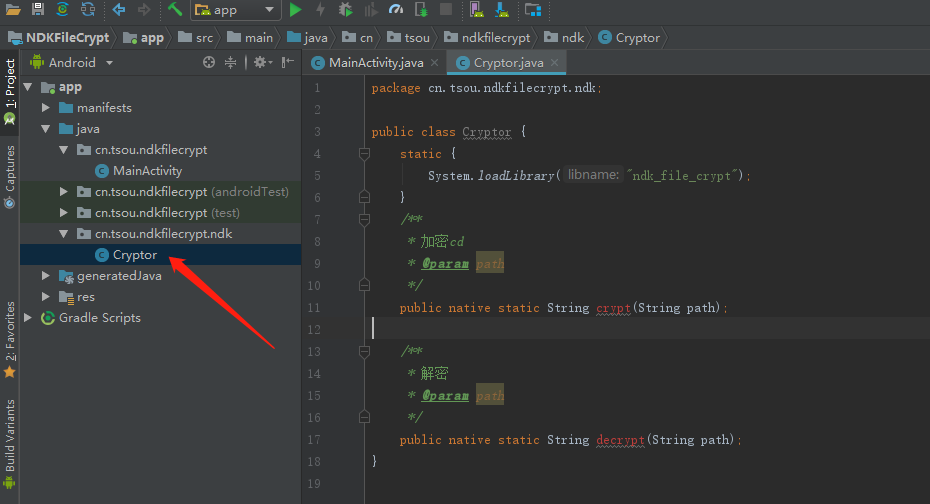Click the ndkfilecrypt breadcrumb segment
This screenshot has width=930, height=504.
[488, 38]
